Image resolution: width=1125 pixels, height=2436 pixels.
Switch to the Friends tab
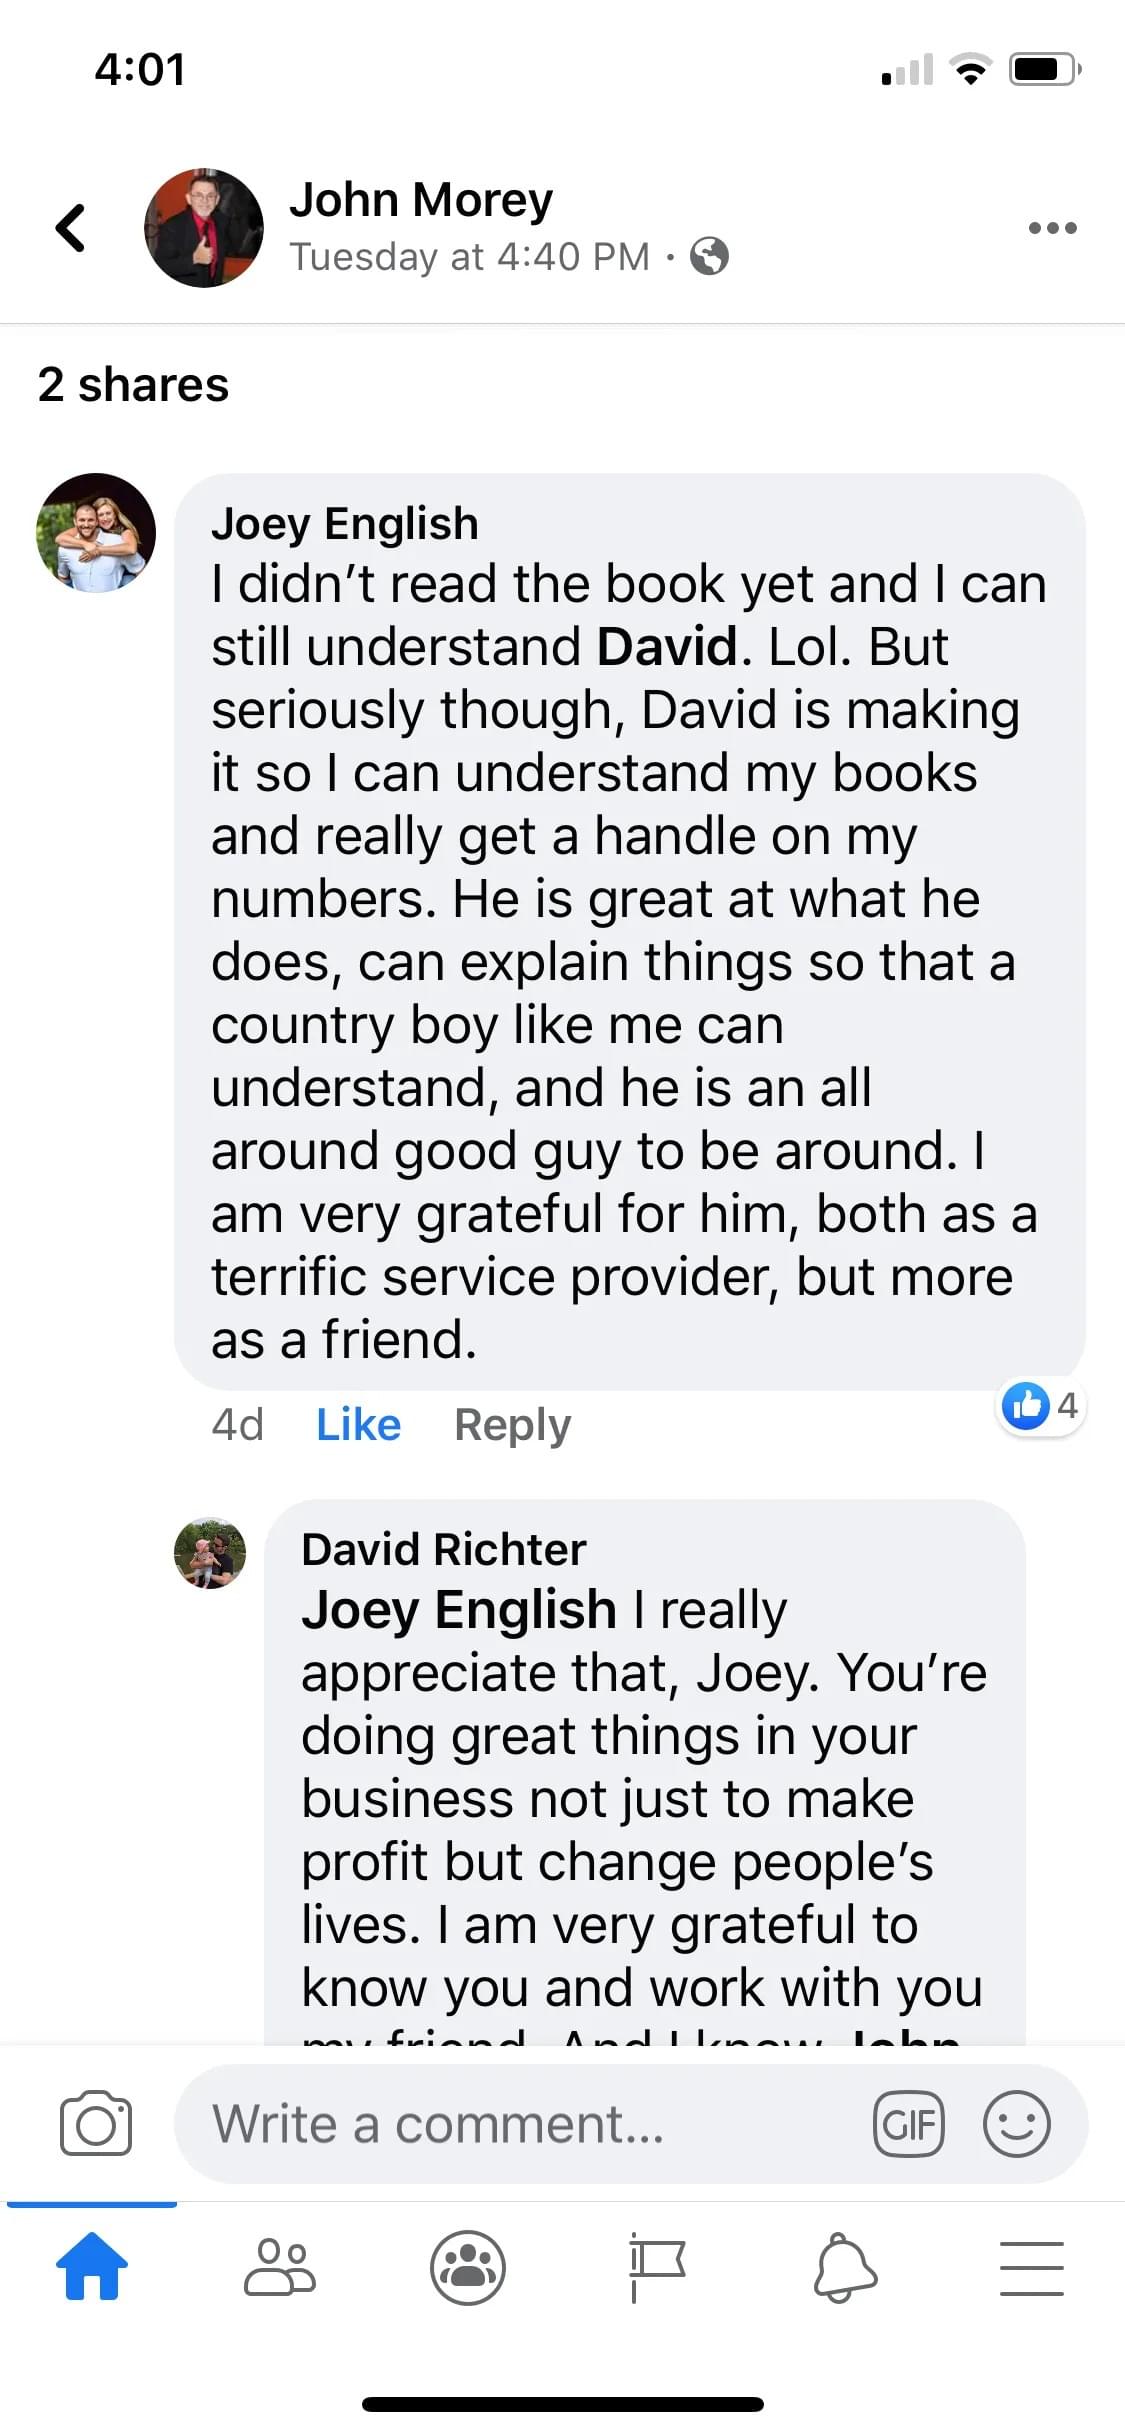(x=280, y=2267)
